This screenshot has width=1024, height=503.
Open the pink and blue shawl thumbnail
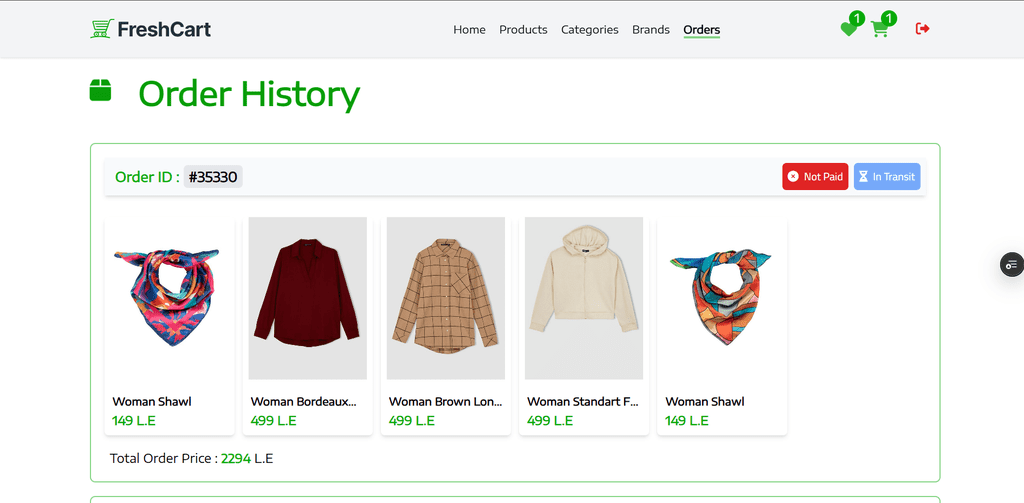[169, 298]
